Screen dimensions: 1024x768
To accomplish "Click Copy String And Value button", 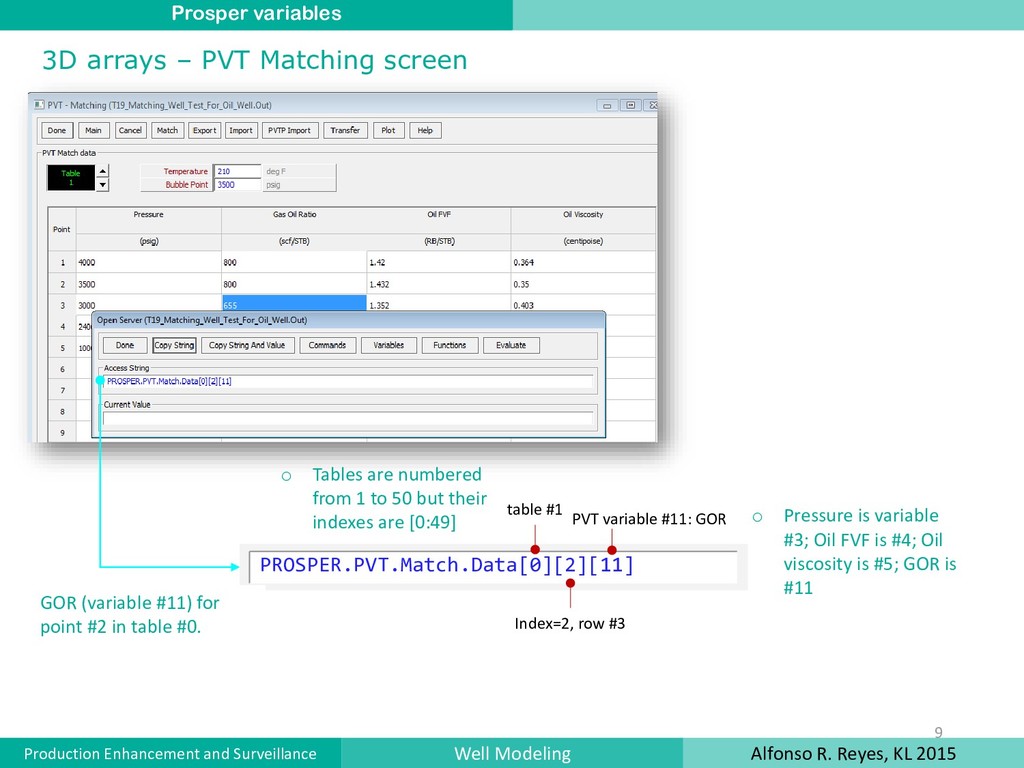I will [x=248, y=345].
